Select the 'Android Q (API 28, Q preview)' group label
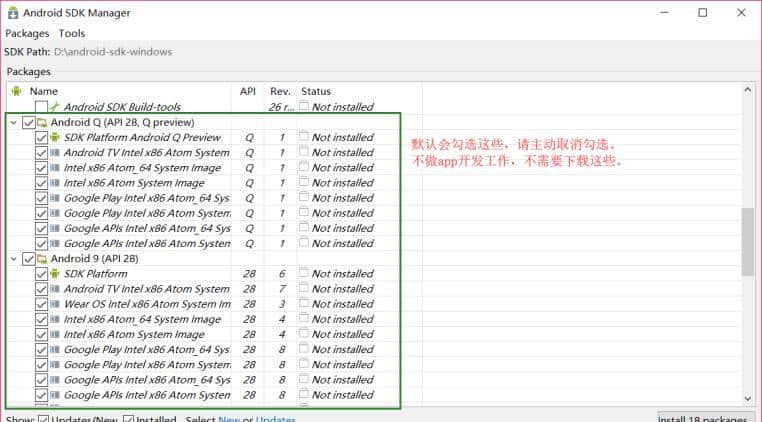Image resolution: width=762 pixels, height=422 pixels. coord(122,123)
